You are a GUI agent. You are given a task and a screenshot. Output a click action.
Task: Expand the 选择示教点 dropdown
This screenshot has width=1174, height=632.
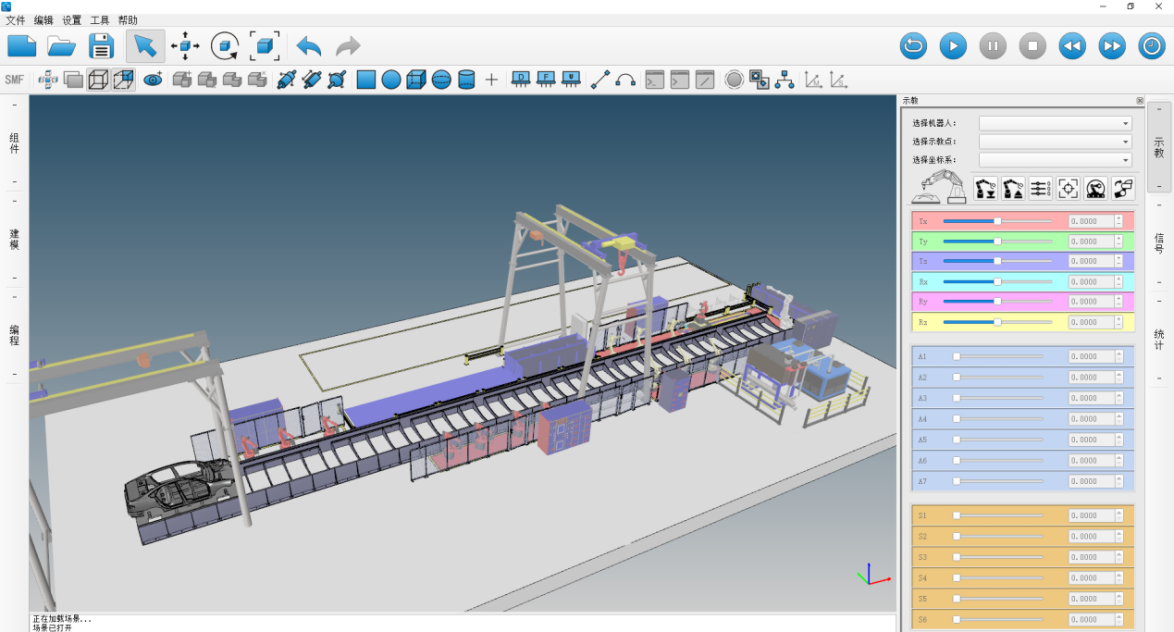[1055, 142]
